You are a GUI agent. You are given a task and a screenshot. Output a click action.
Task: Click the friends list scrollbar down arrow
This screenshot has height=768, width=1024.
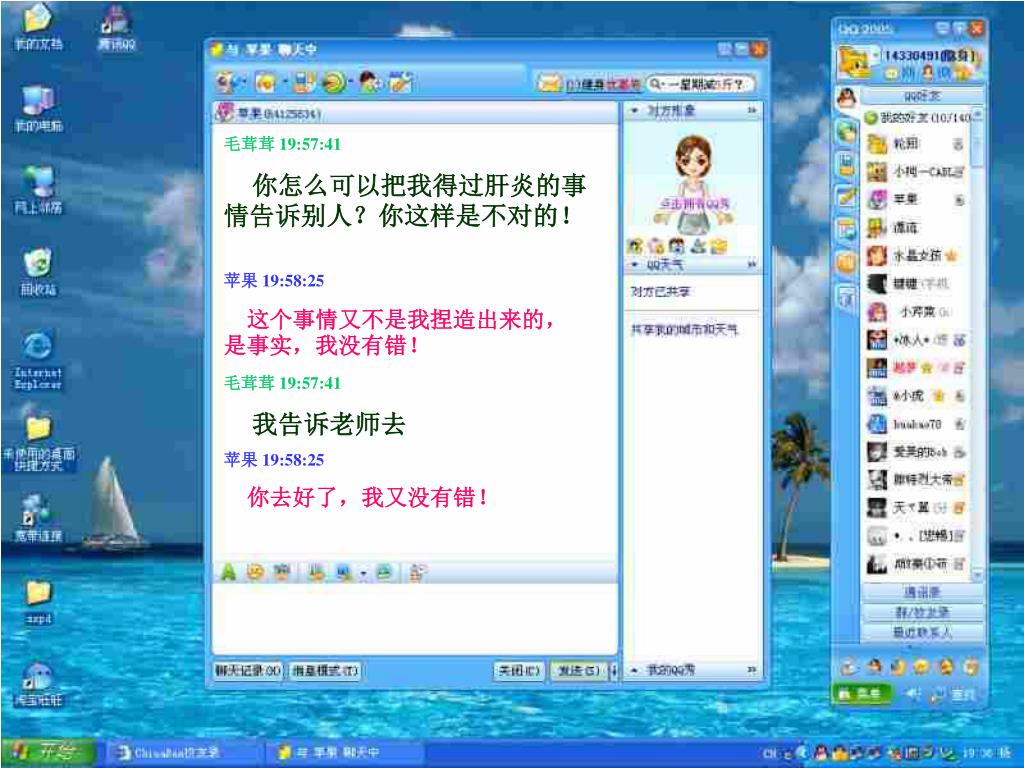[977, 575]
